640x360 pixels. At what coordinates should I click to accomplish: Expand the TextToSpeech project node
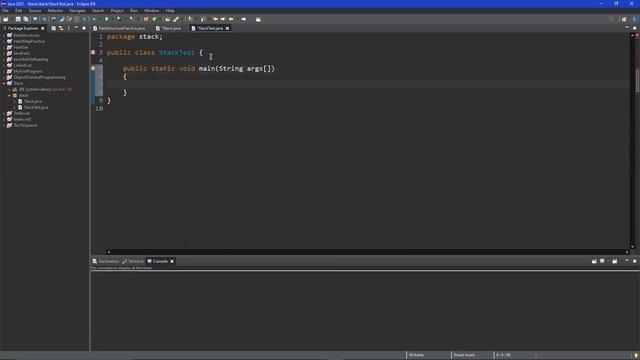click(x=4, y=125)
